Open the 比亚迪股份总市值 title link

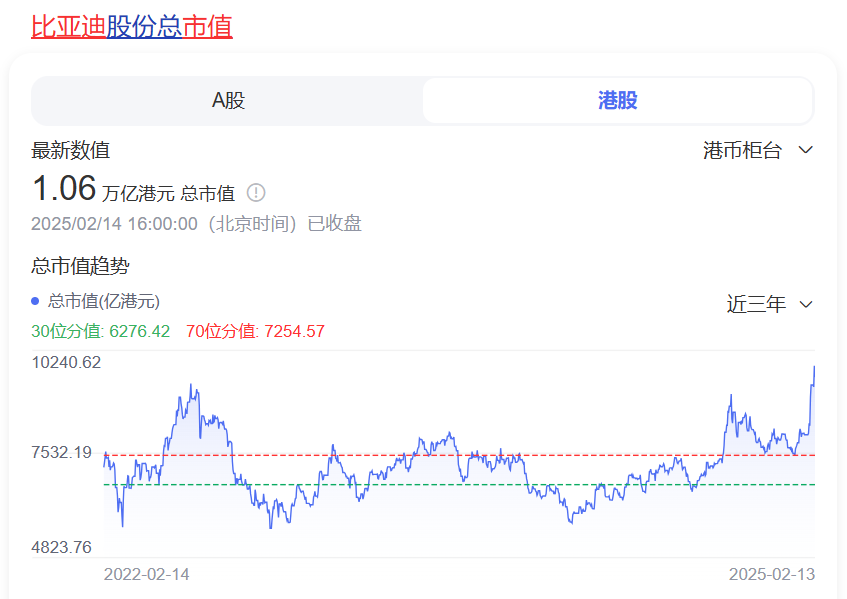click(131, 26)
